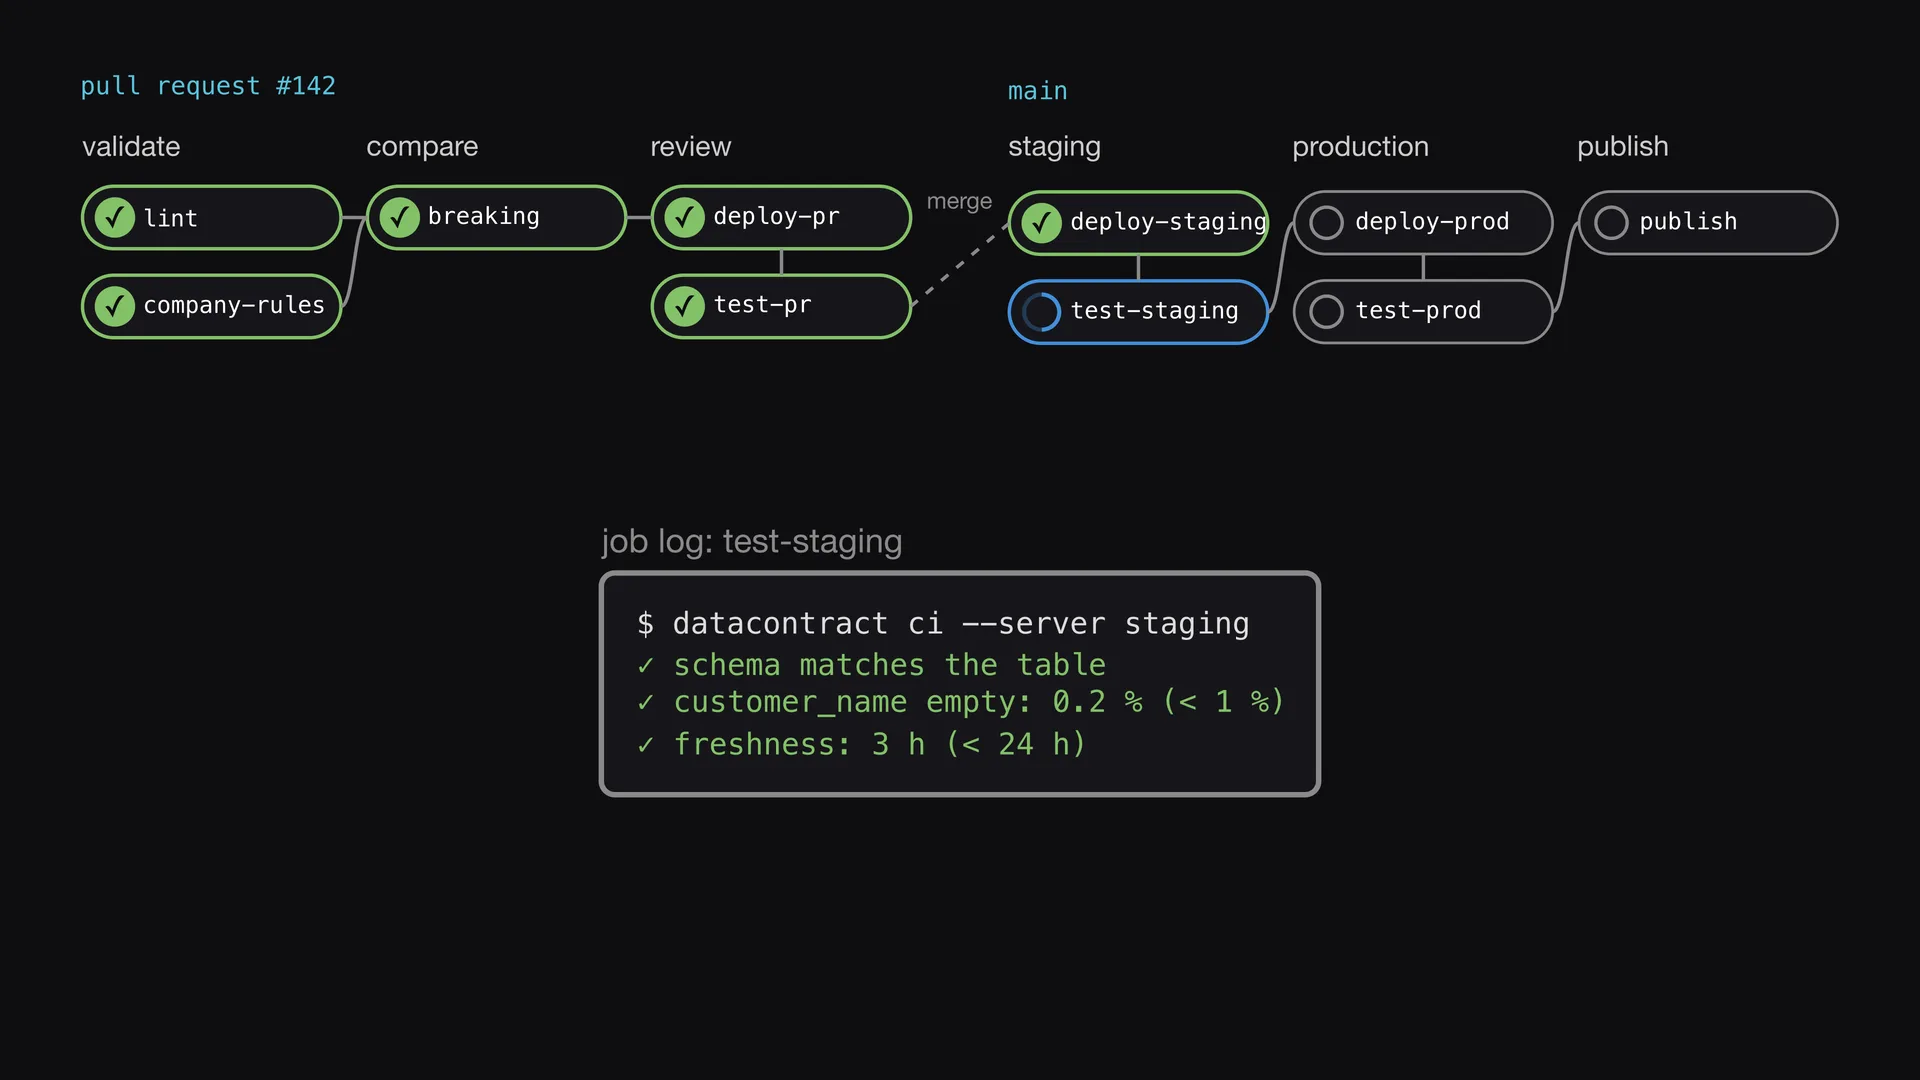Viewport: 1920px width, 1080px height.
Task: Click the green check icon on company-rules
Action: pyautogui.click(x=115, y=306)
